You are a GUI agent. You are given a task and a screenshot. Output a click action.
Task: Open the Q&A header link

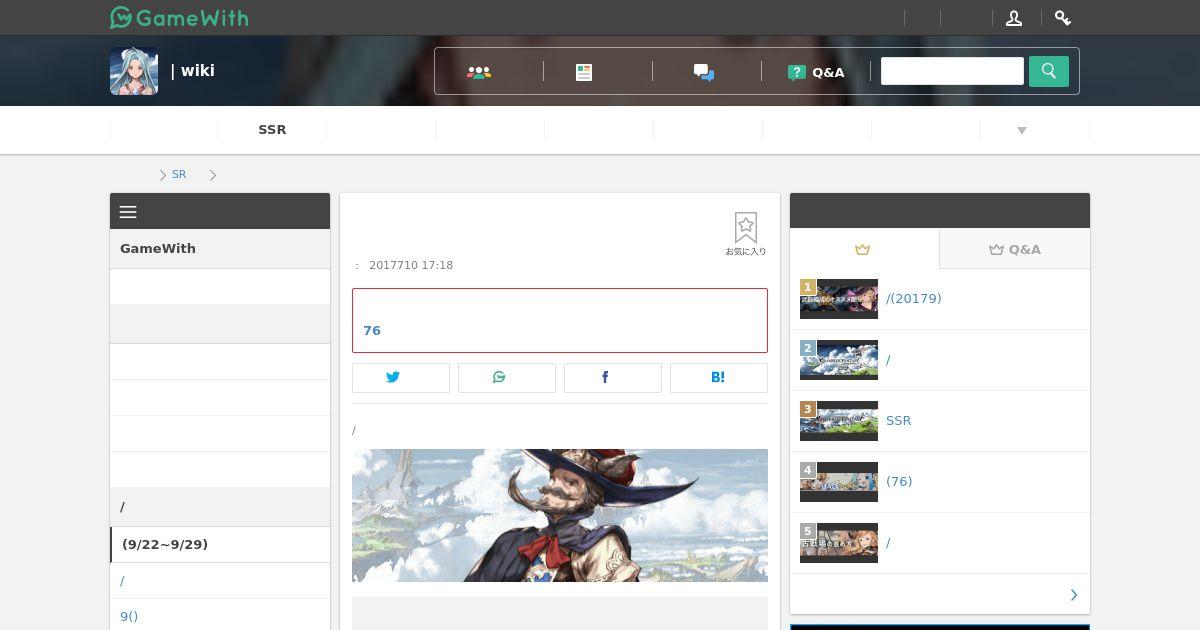pyautogui.click(x=816, y=72)
